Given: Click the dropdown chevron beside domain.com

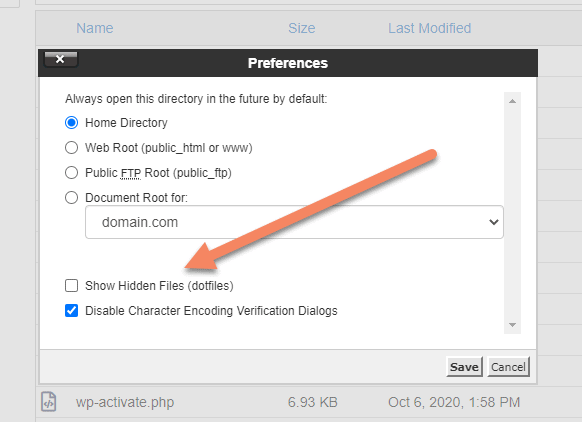Looking at the screenshot, I should point(494,222).
